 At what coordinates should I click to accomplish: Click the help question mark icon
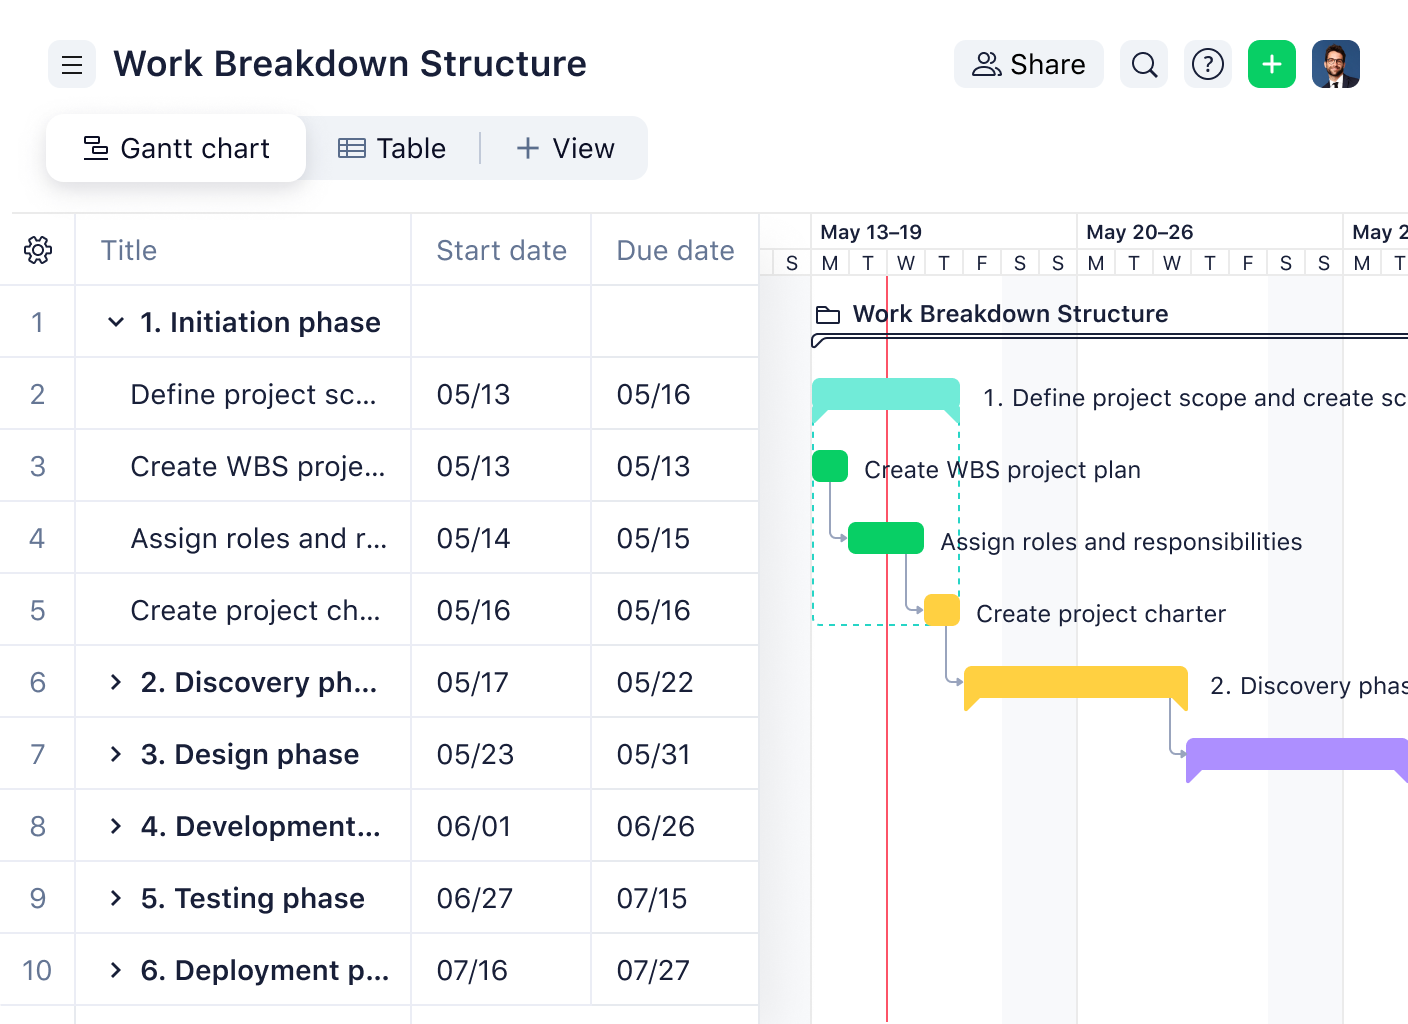[1208, 63]
